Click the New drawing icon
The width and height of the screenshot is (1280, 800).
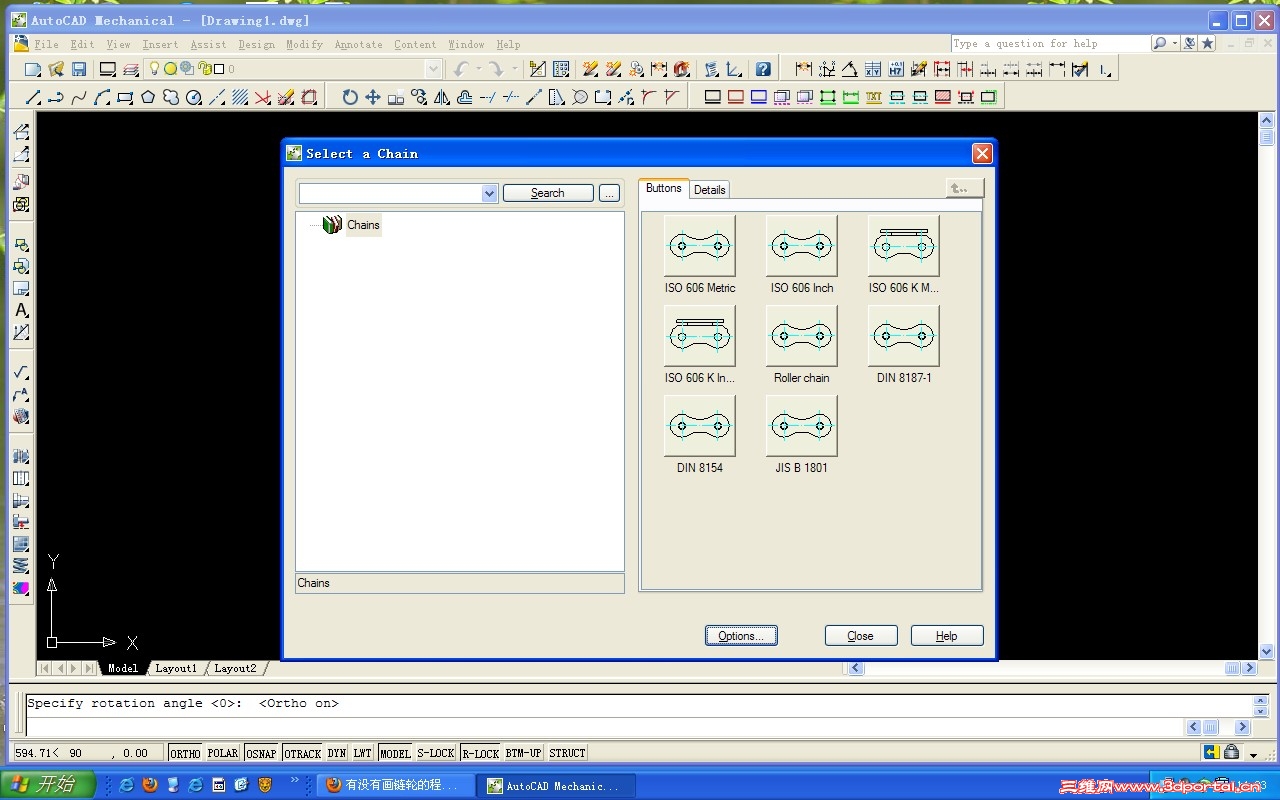(x=33, y=70)
